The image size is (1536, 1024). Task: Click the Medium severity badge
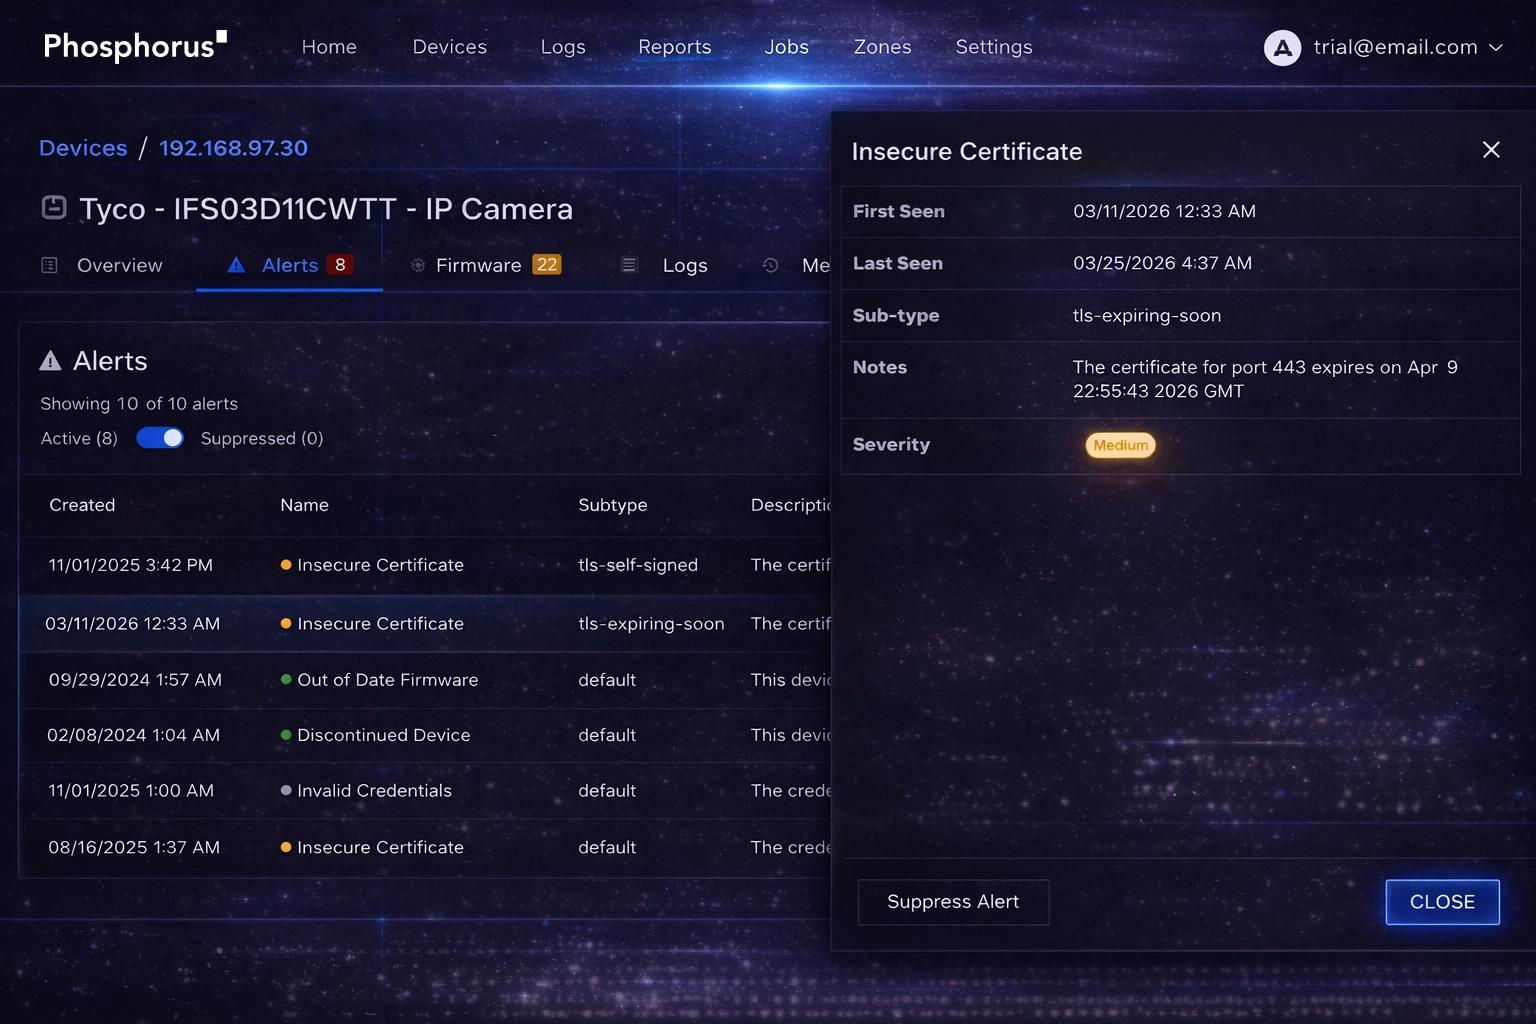pos(1119,445)
